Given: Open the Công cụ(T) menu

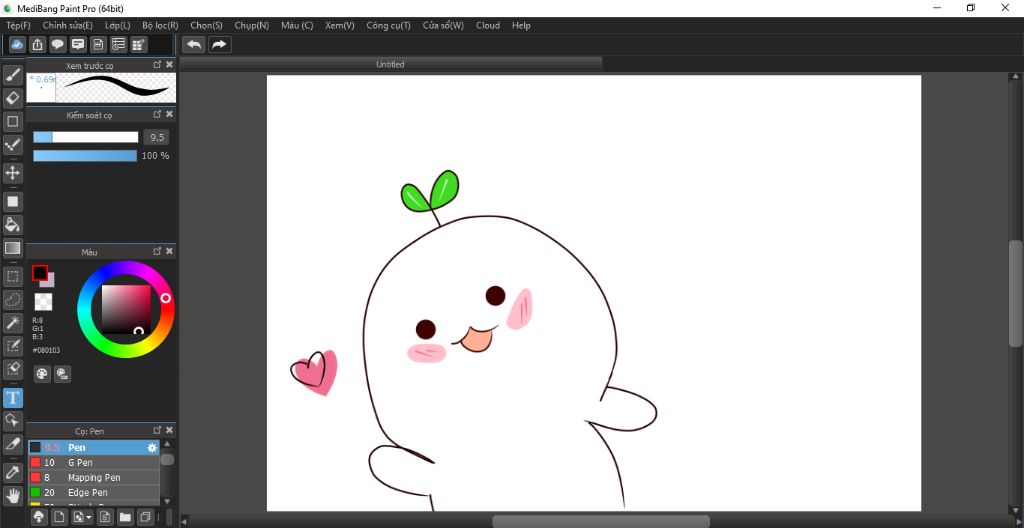Looking at the screenshot, I should (x=389, y=25).
